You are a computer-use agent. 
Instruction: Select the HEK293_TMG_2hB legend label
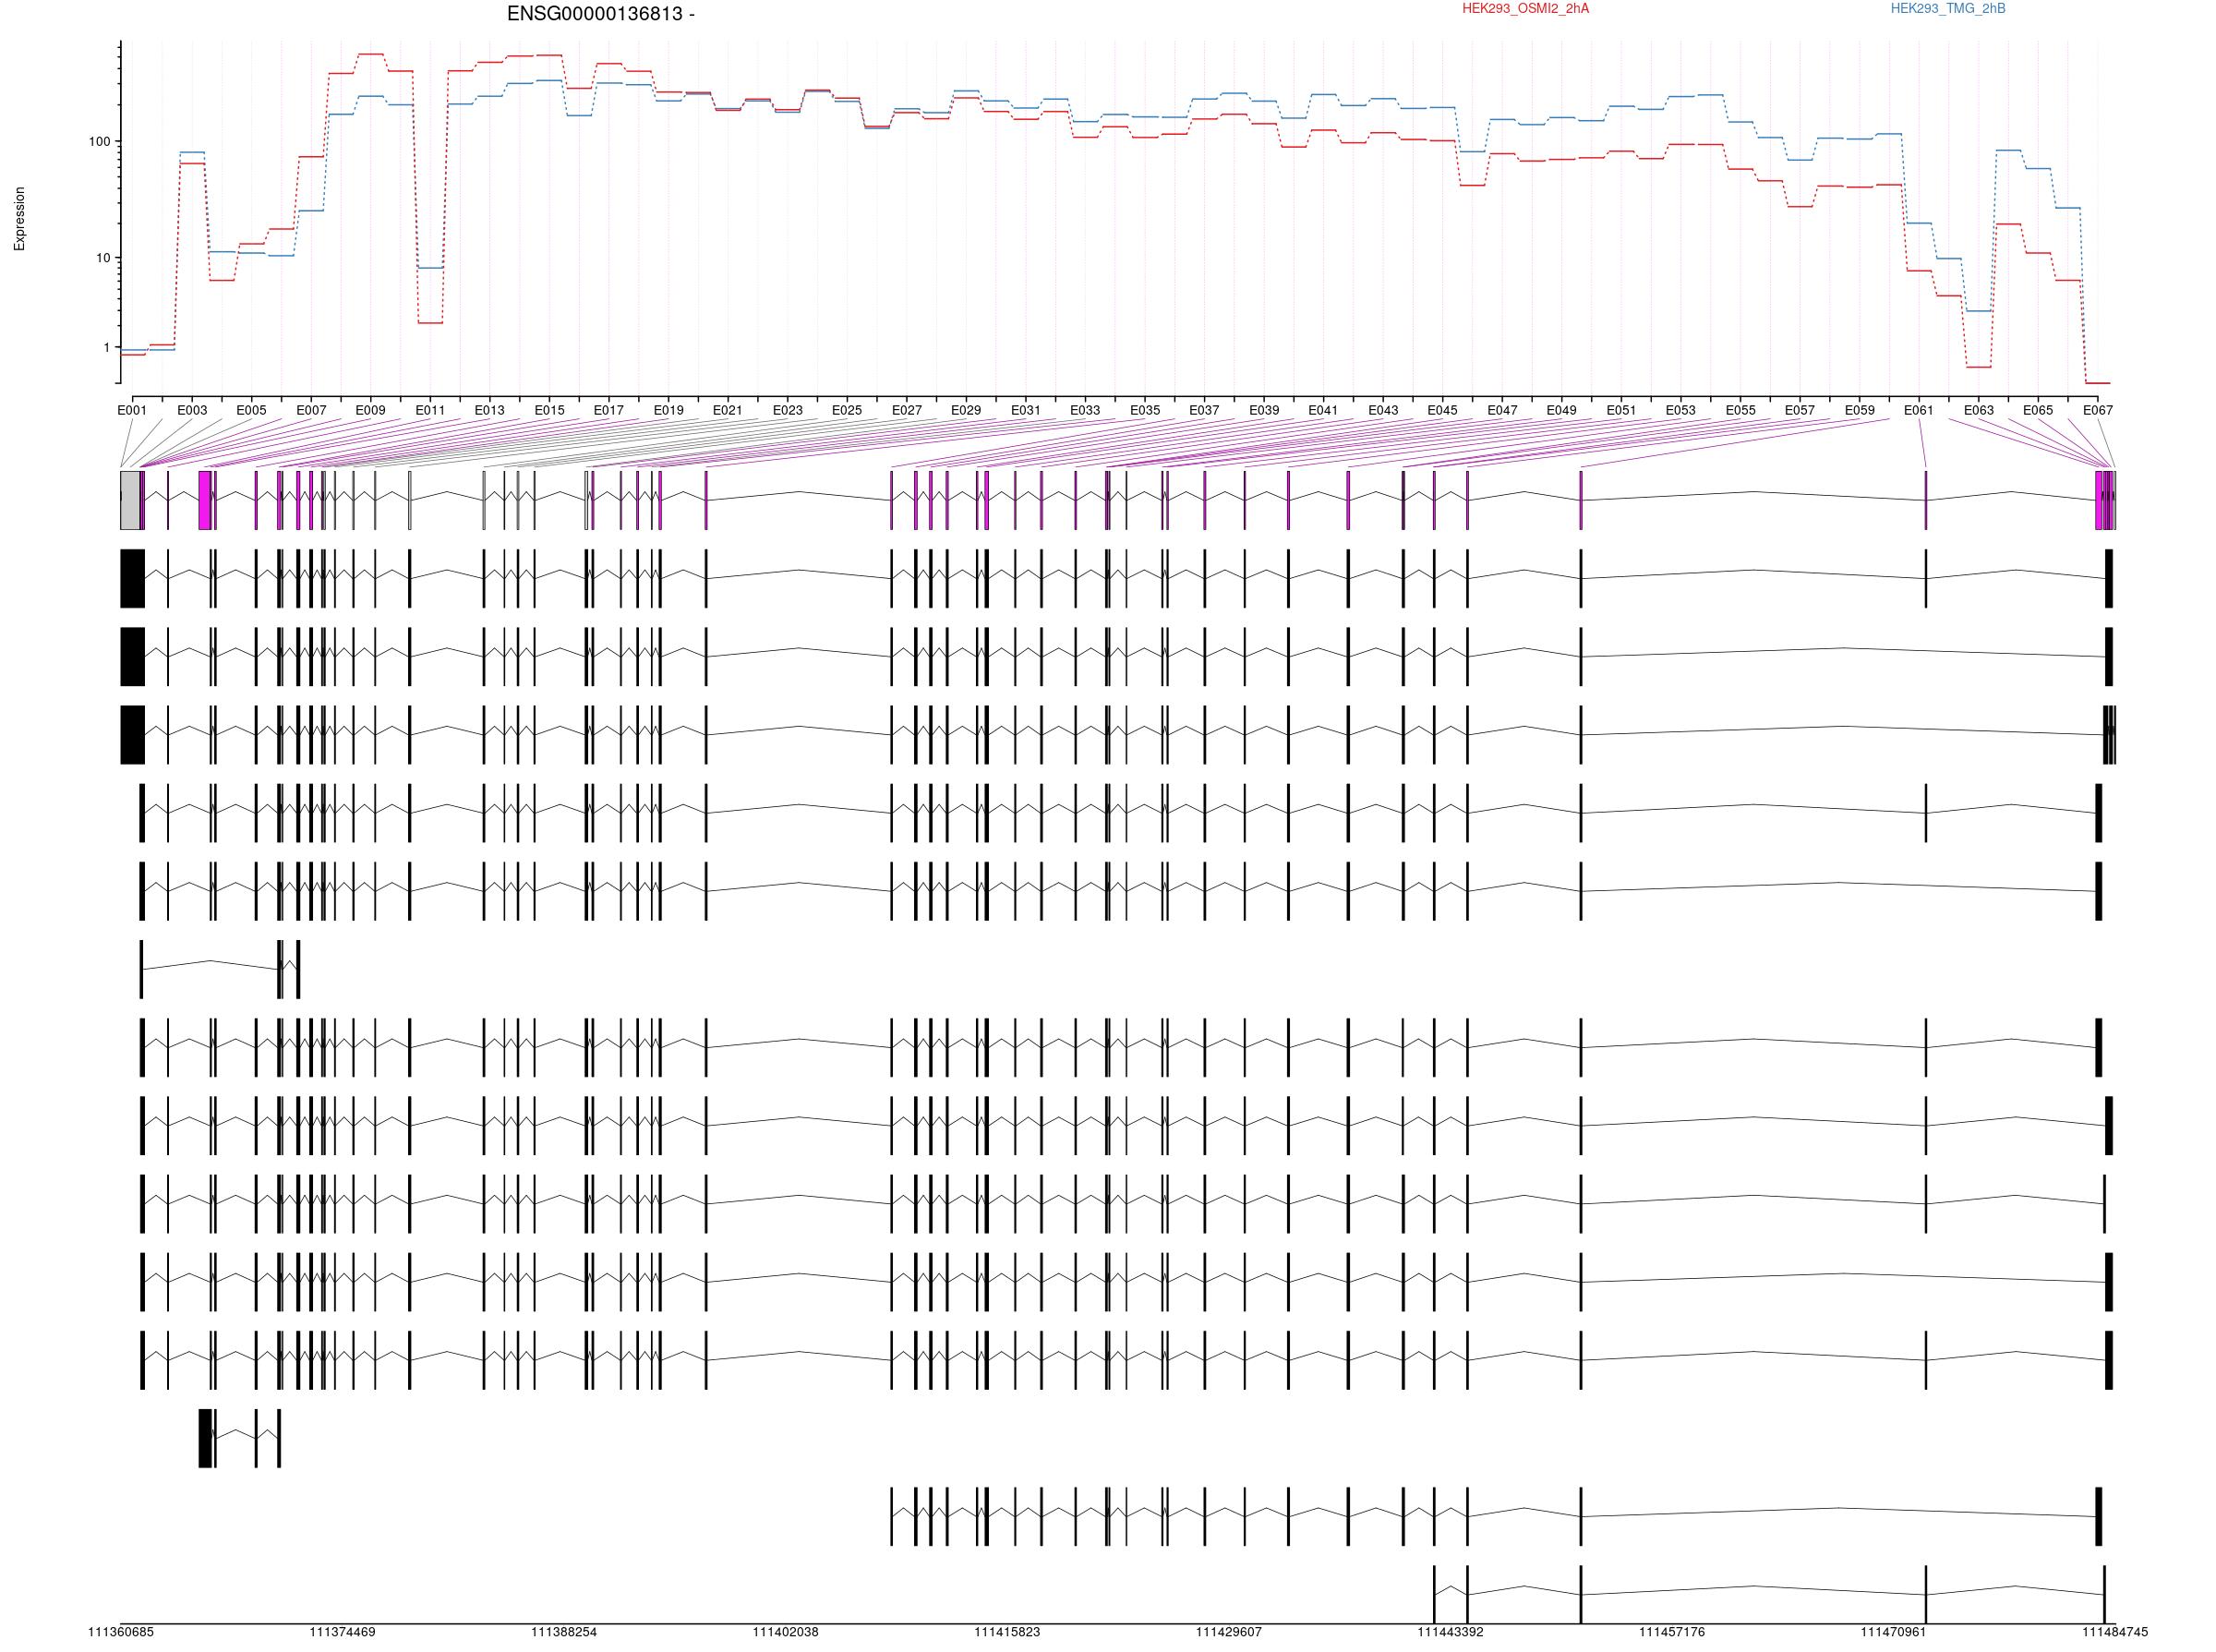pos(1947,9)
